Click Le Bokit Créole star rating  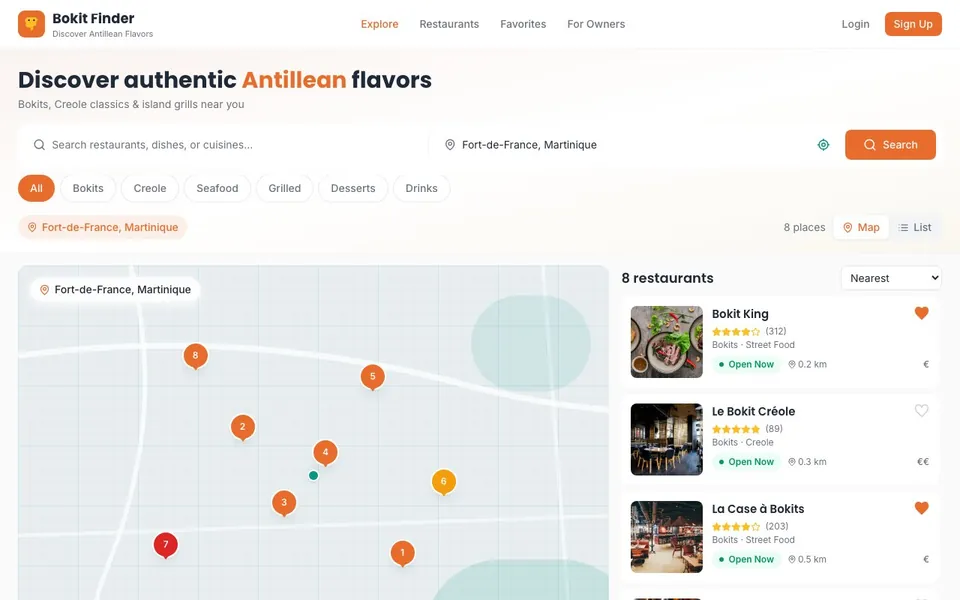(x=736, y=429)
